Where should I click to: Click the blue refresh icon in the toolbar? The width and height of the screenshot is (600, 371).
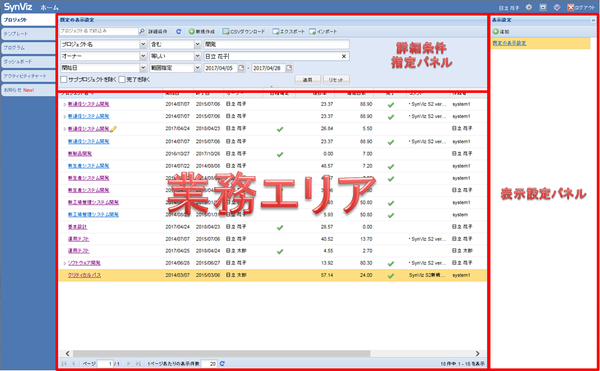pyautogui.click(x=178, y=32)
